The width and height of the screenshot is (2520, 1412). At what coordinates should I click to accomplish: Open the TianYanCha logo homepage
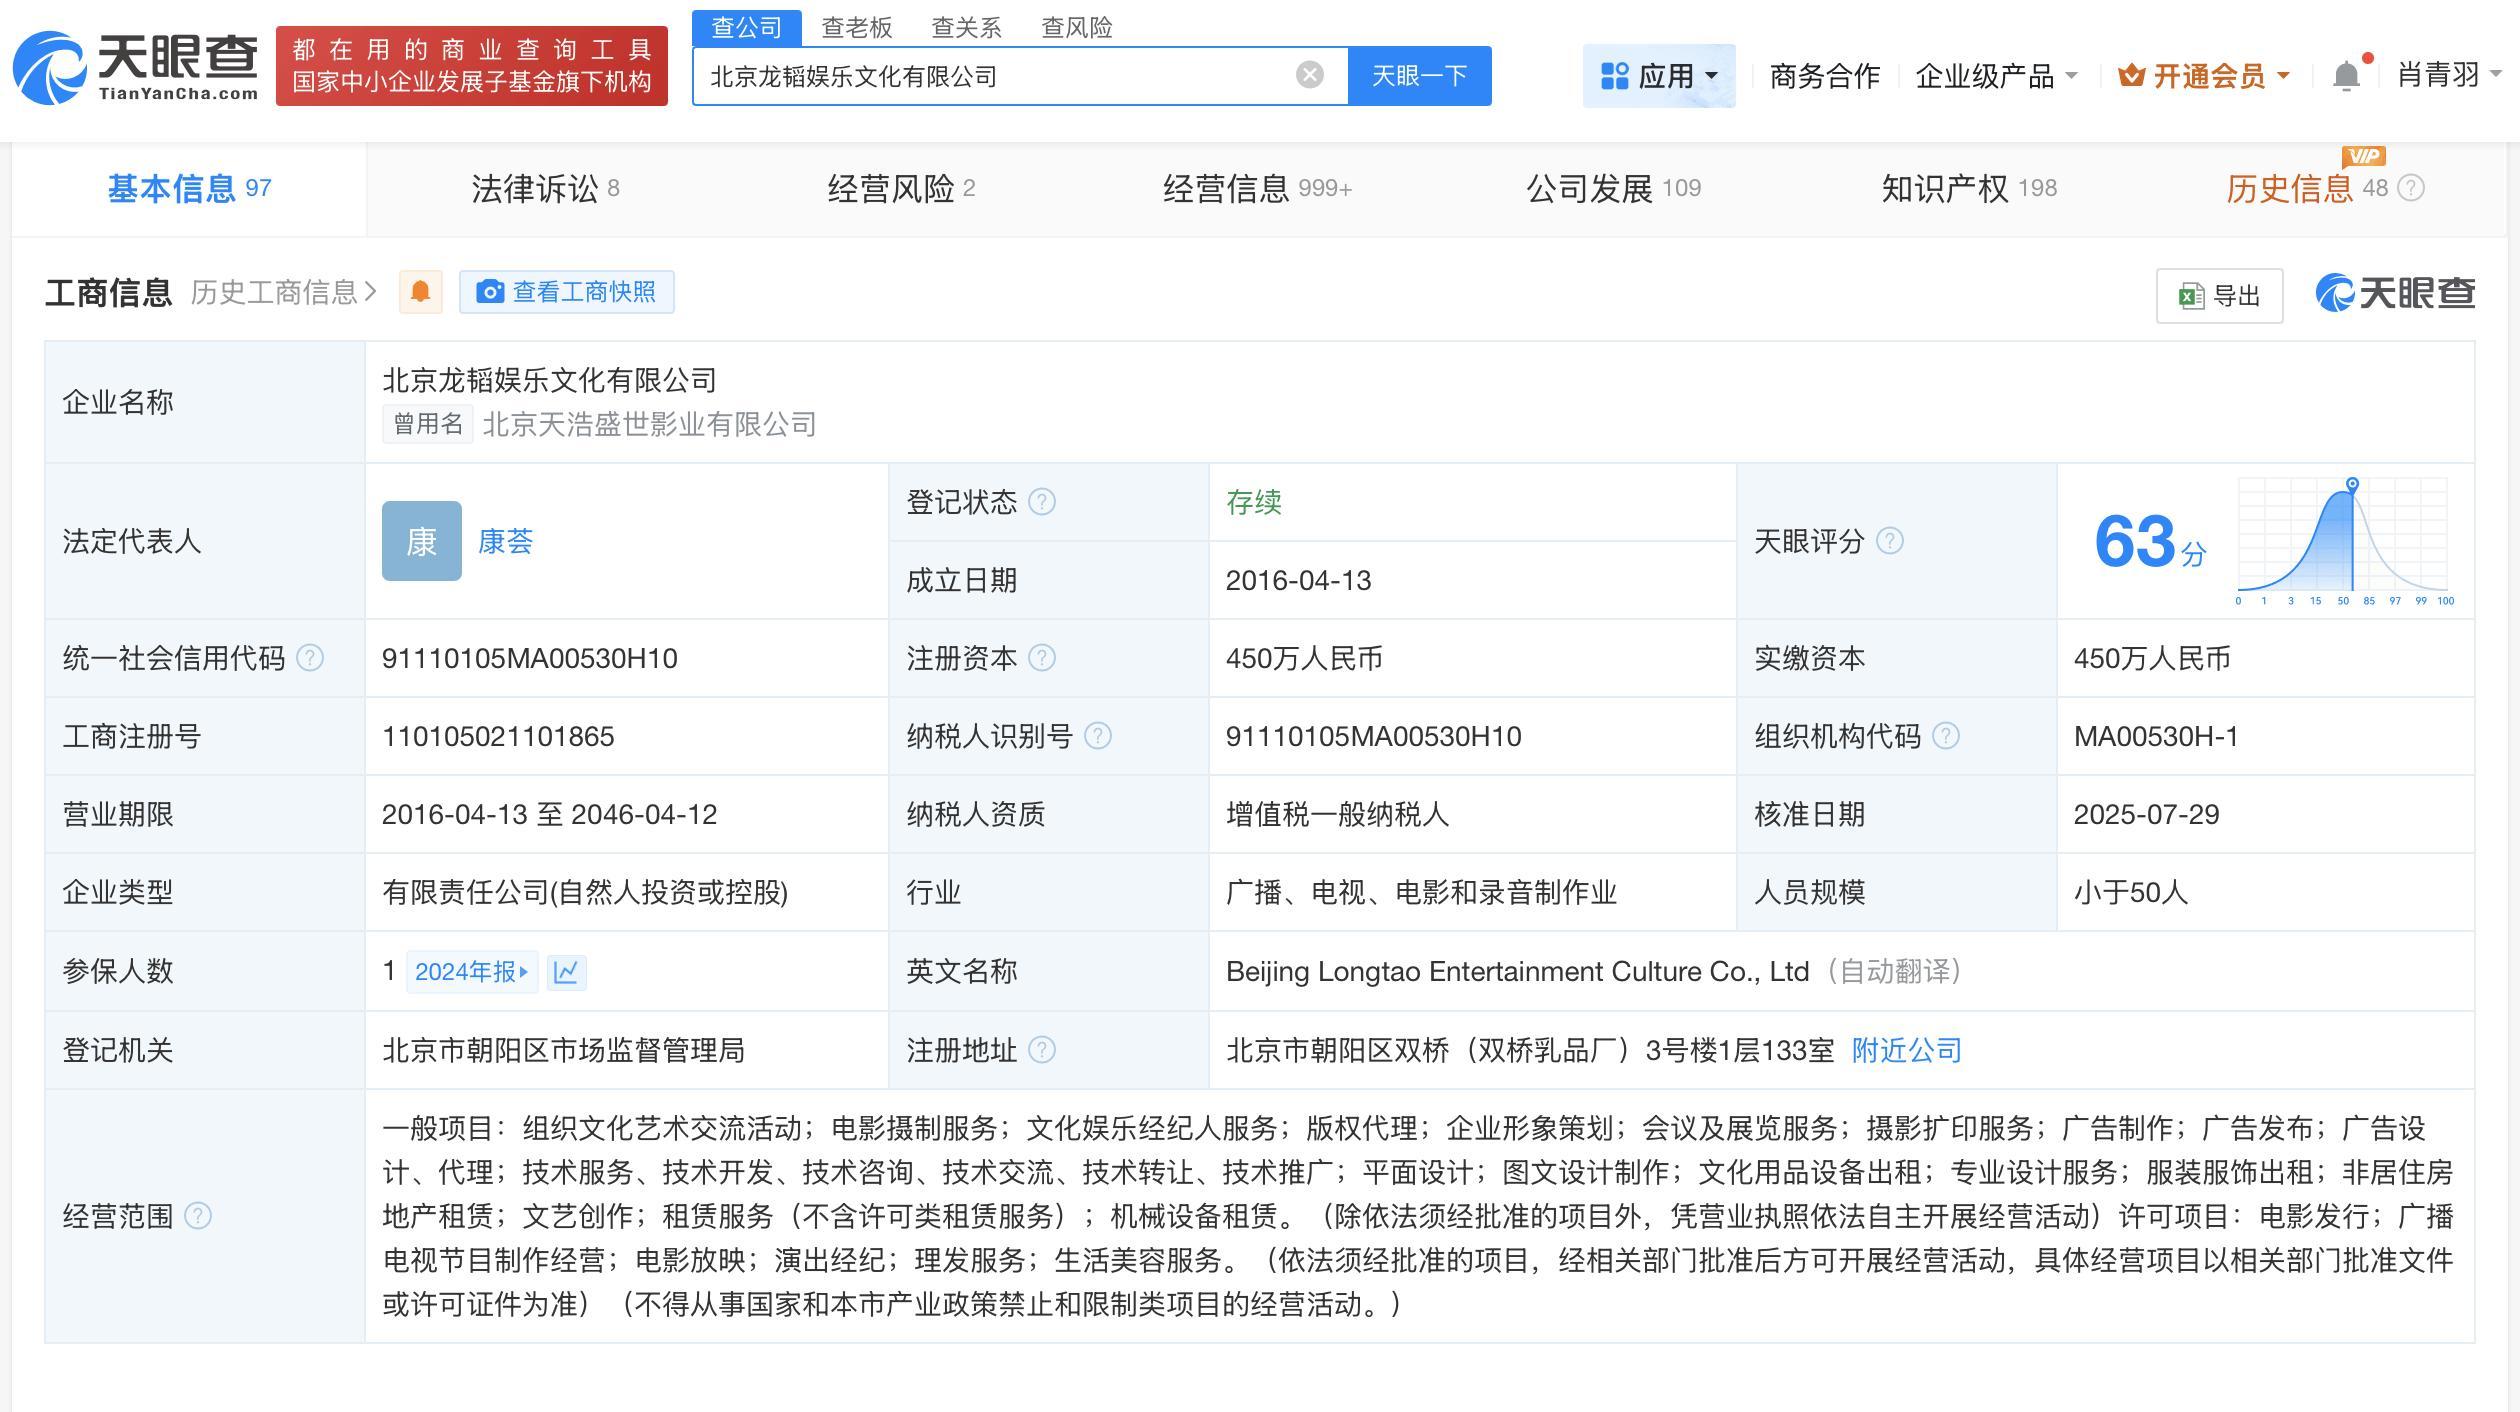coord(135,67)
